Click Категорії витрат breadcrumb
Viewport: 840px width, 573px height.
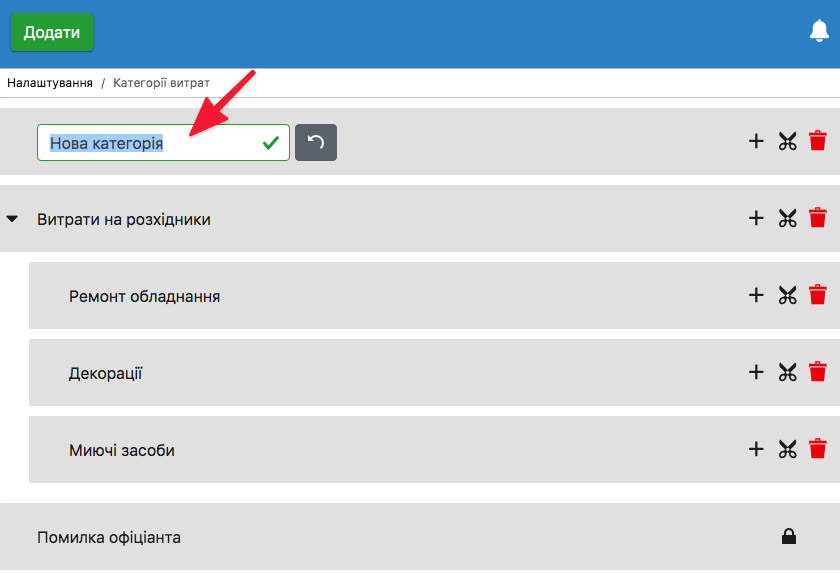point(161,83)
